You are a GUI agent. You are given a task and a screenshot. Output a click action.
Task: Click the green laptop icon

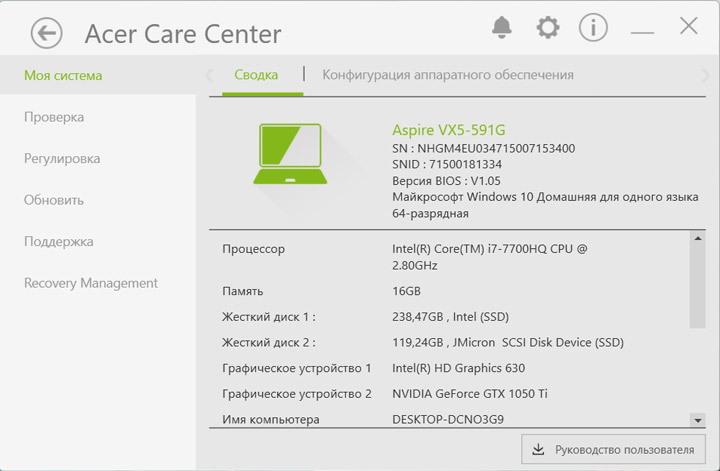(x=290, y=155)
